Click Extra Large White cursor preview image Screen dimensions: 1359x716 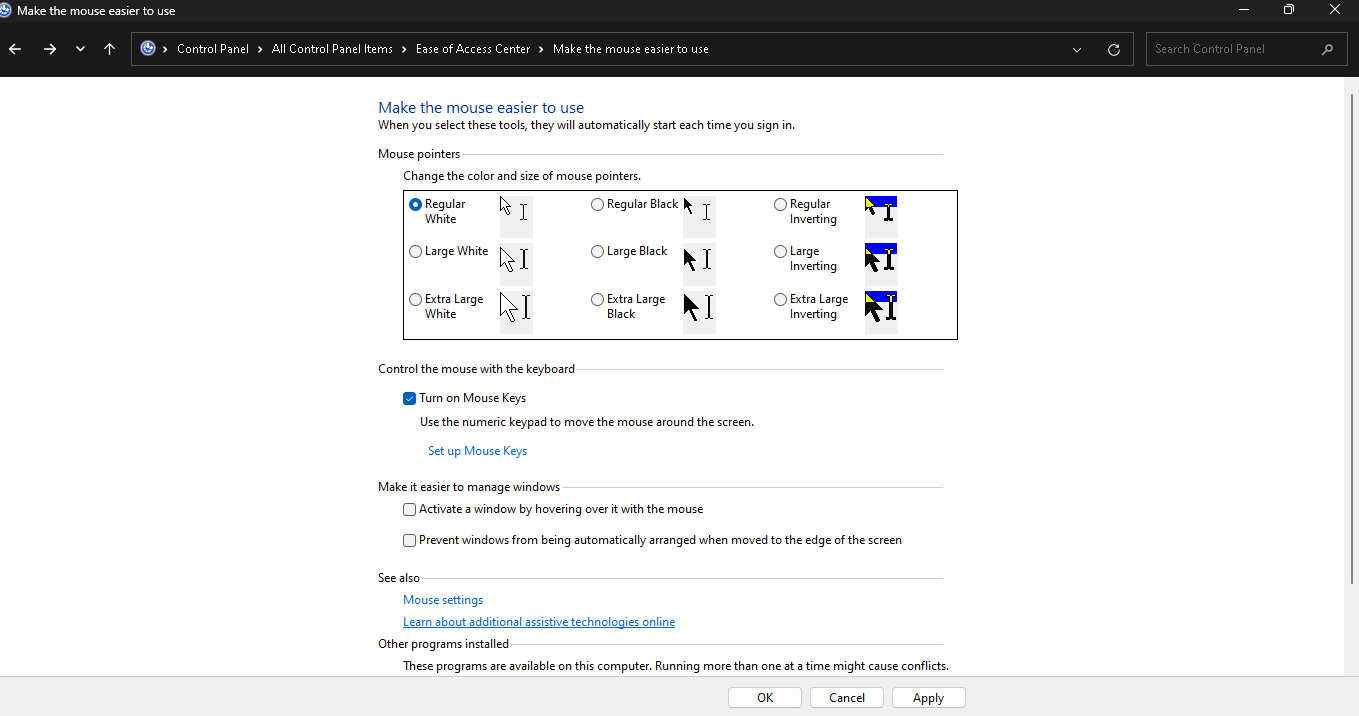click(x=516, y=310)
